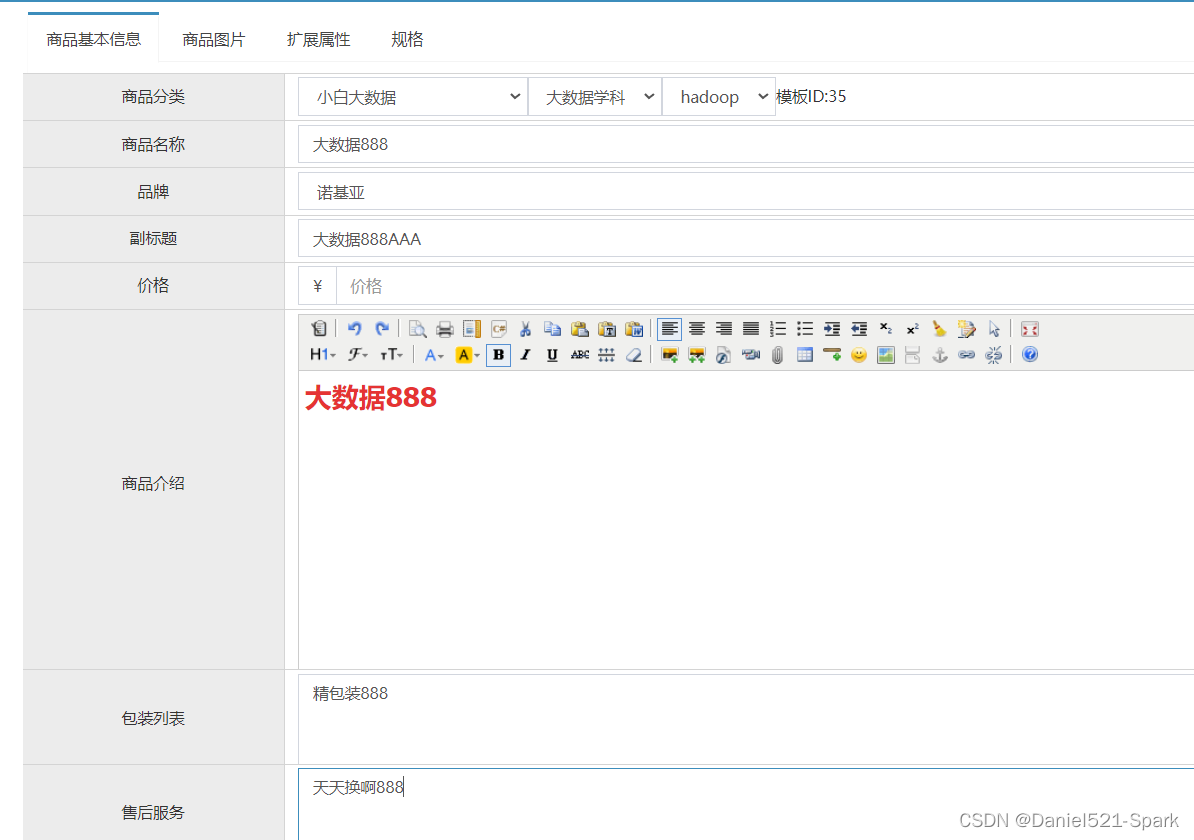1194x840 pixels.
Task: Open the H1 heading format dropdown
Action: pyautogui.click(x=323, y=354)
